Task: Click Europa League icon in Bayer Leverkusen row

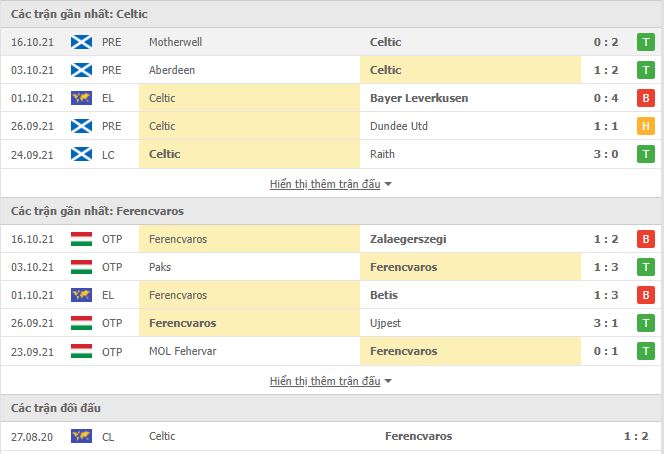Action: [81, 98]
